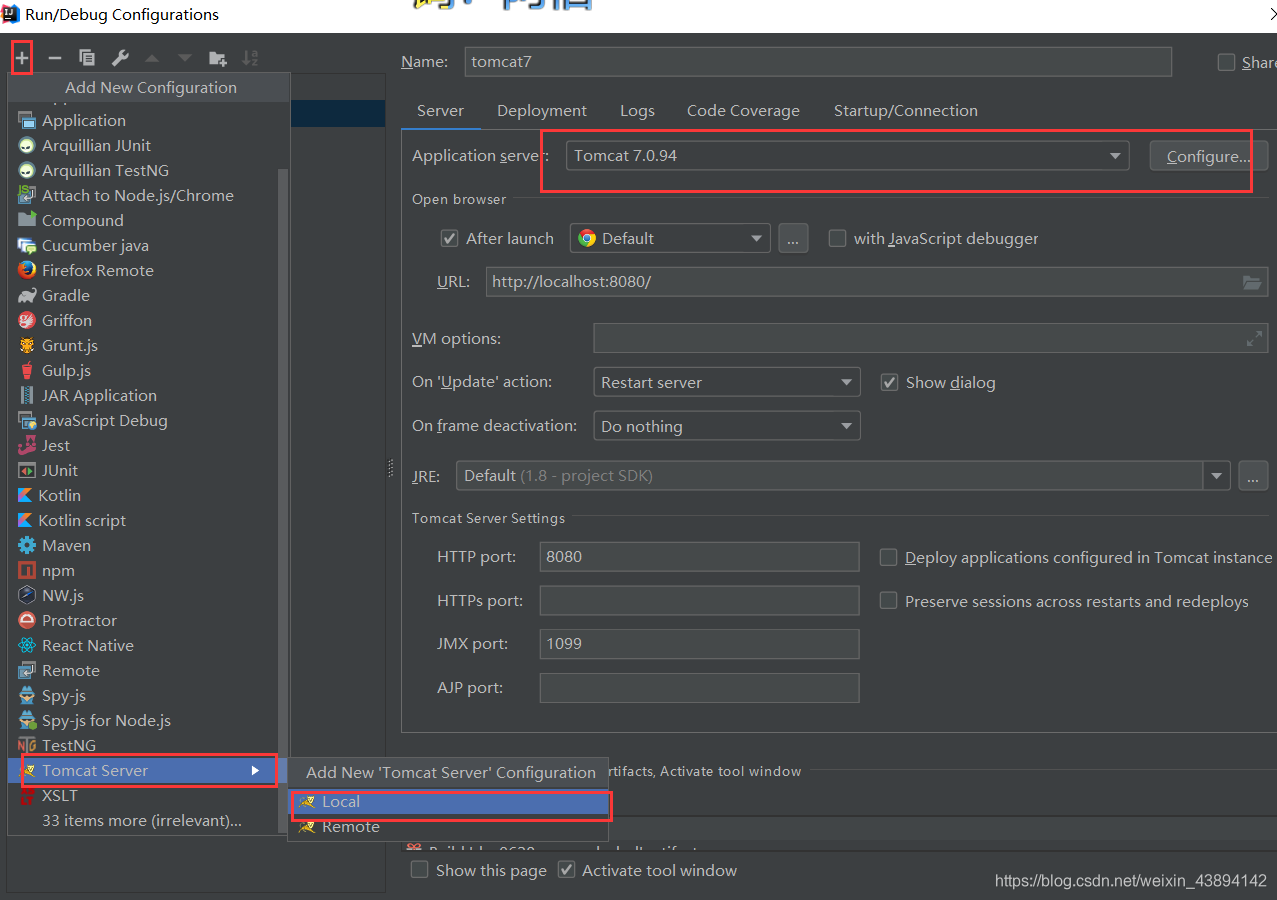The height and width of the screenshot is (900, 1277).
Task: Choose the React Native icon
Action: tap(27, 645)
